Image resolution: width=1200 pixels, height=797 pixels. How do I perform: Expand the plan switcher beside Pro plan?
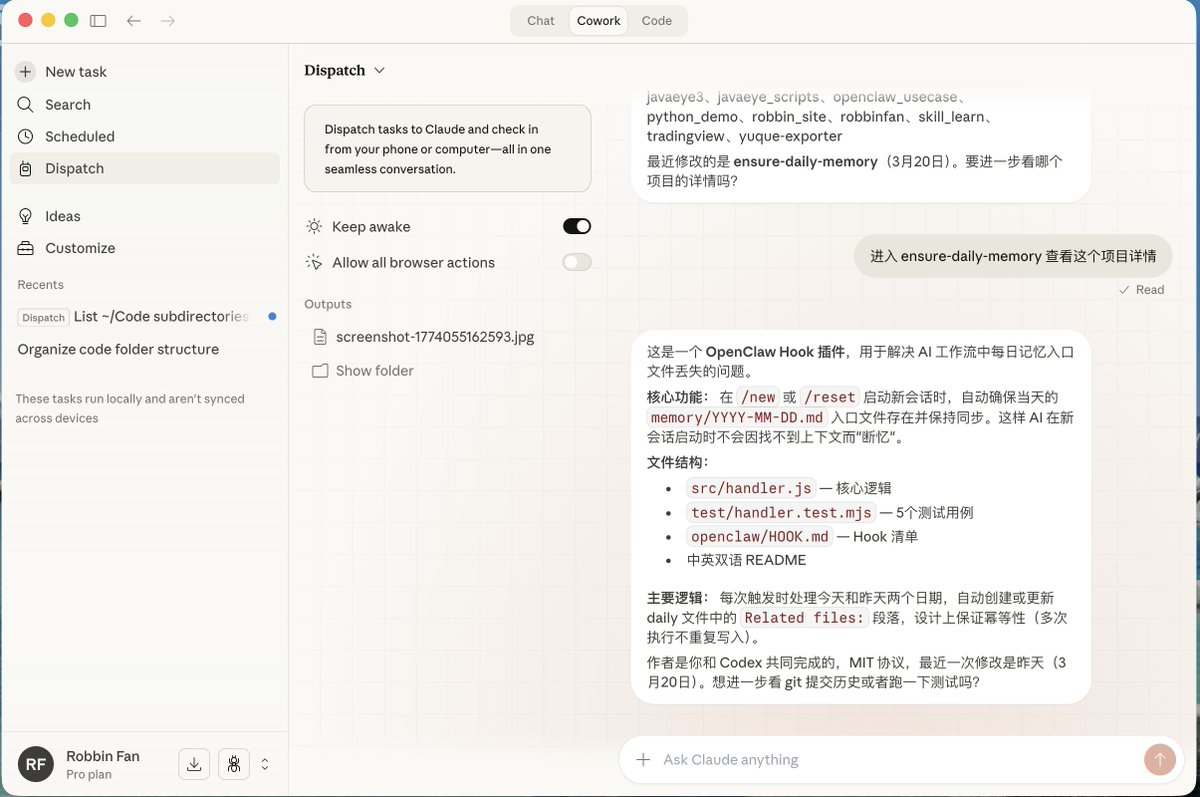[x=265, y=763]
